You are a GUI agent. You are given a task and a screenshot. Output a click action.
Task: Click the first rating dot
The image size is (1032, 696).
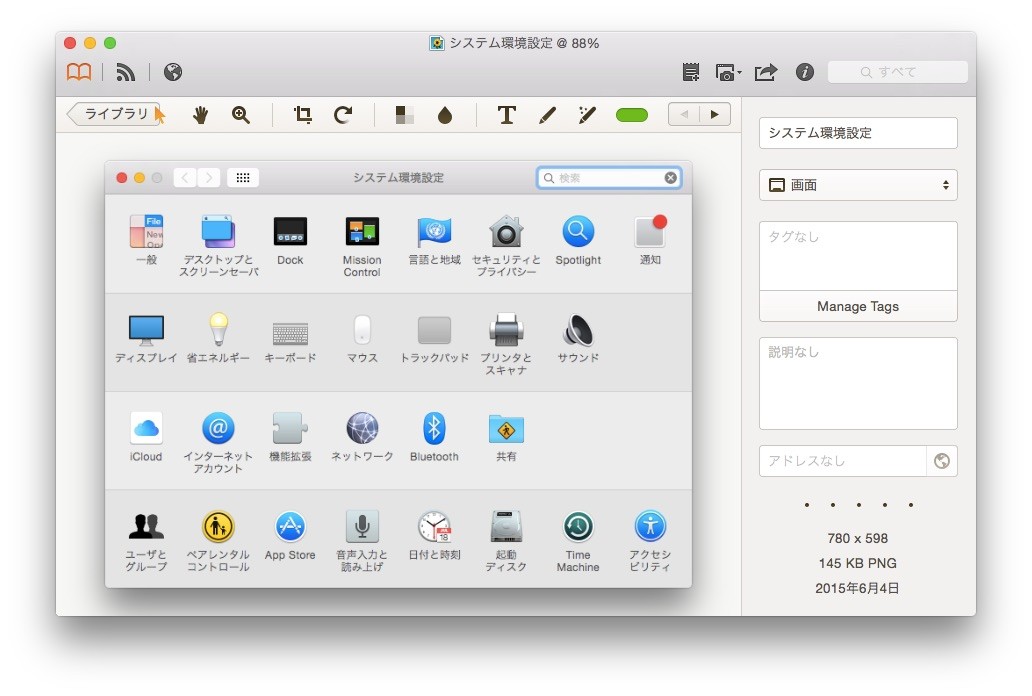click(x=807, y=505)
